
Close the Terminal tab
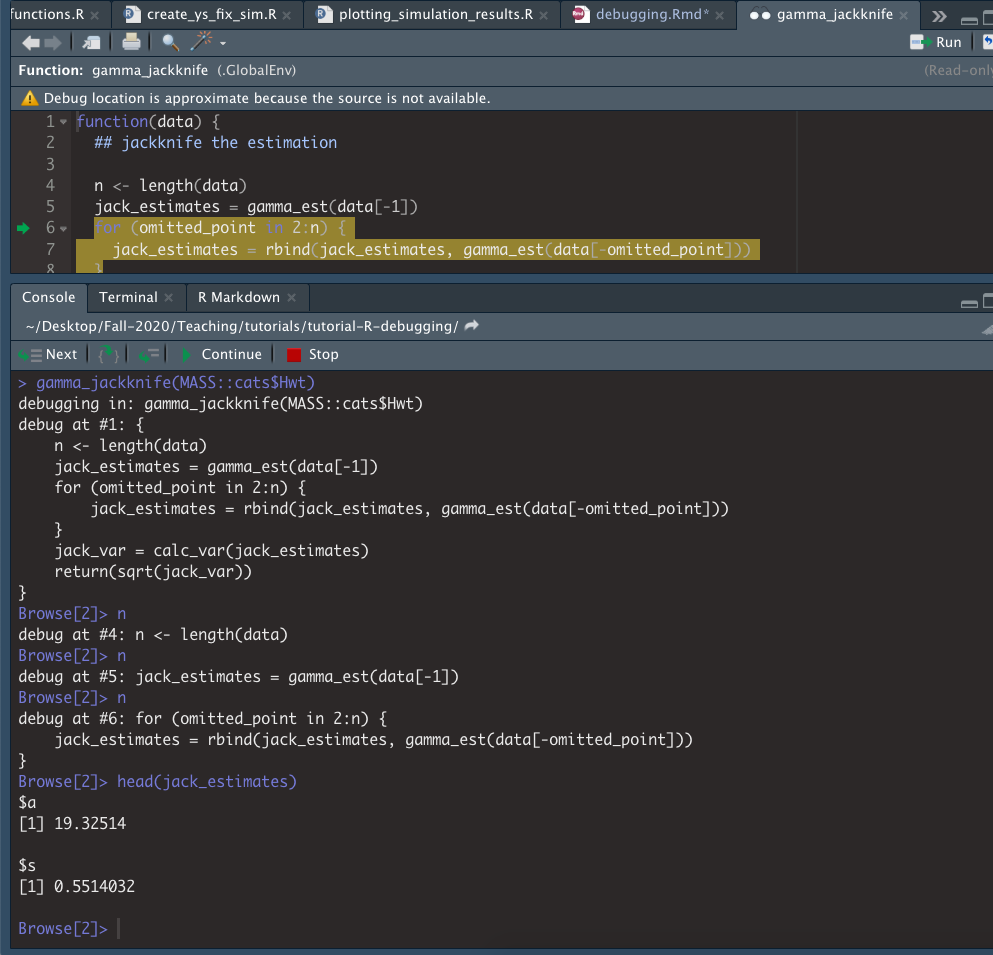pyautogui.click(x=168, y=298)
